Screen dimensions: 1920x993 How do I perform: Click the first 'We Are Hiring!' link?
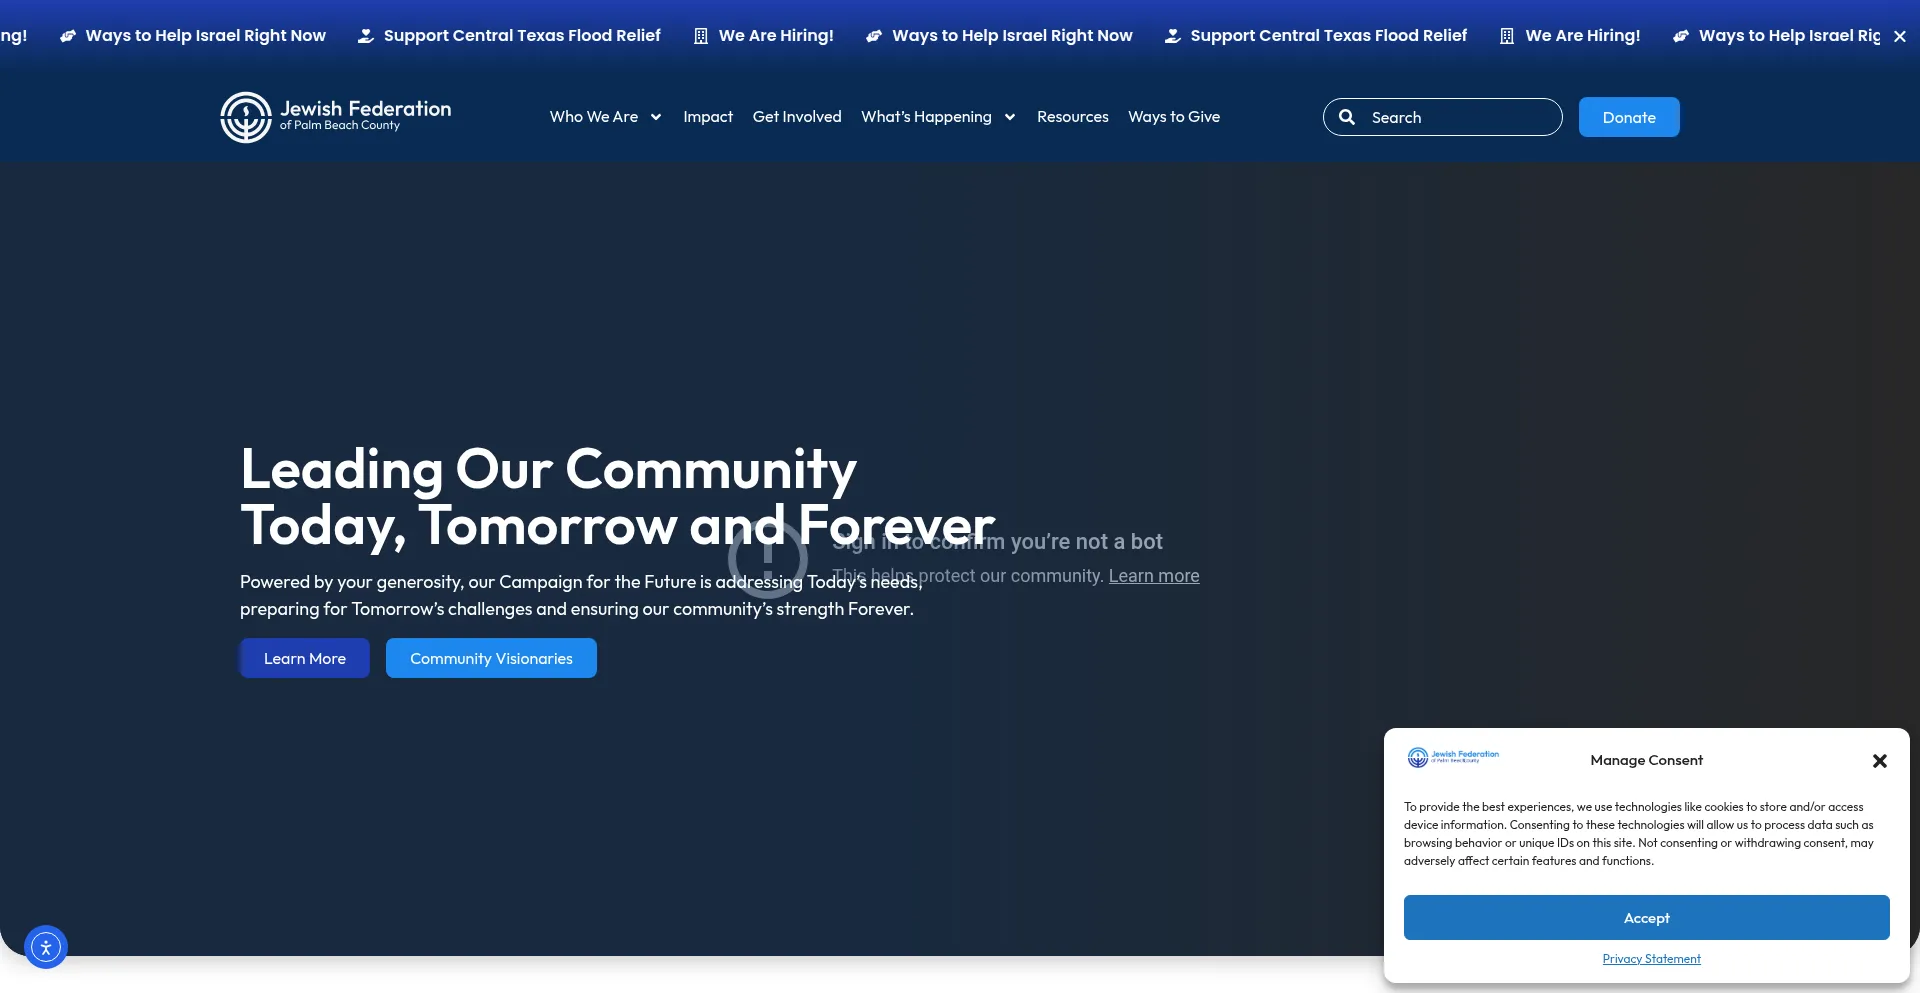coord(776,36)
